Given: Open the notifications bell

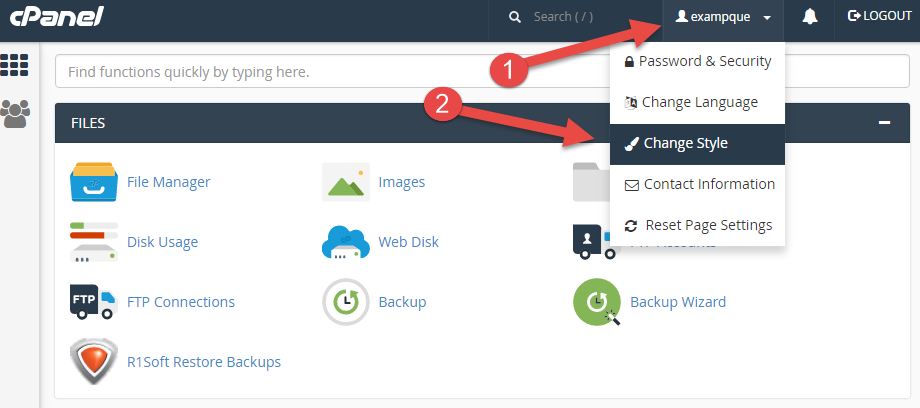Looking at the screenshot, I should (x=810, y=16).
